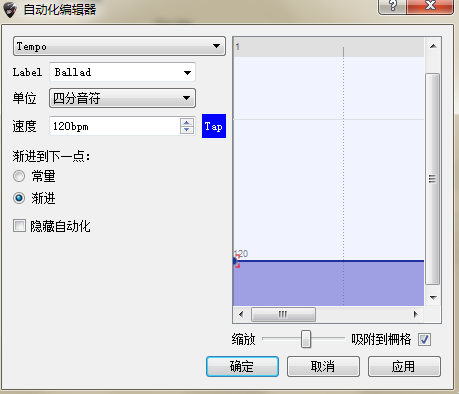Click the 确定 button
The image size is (459, 394).
click(242, 366)
